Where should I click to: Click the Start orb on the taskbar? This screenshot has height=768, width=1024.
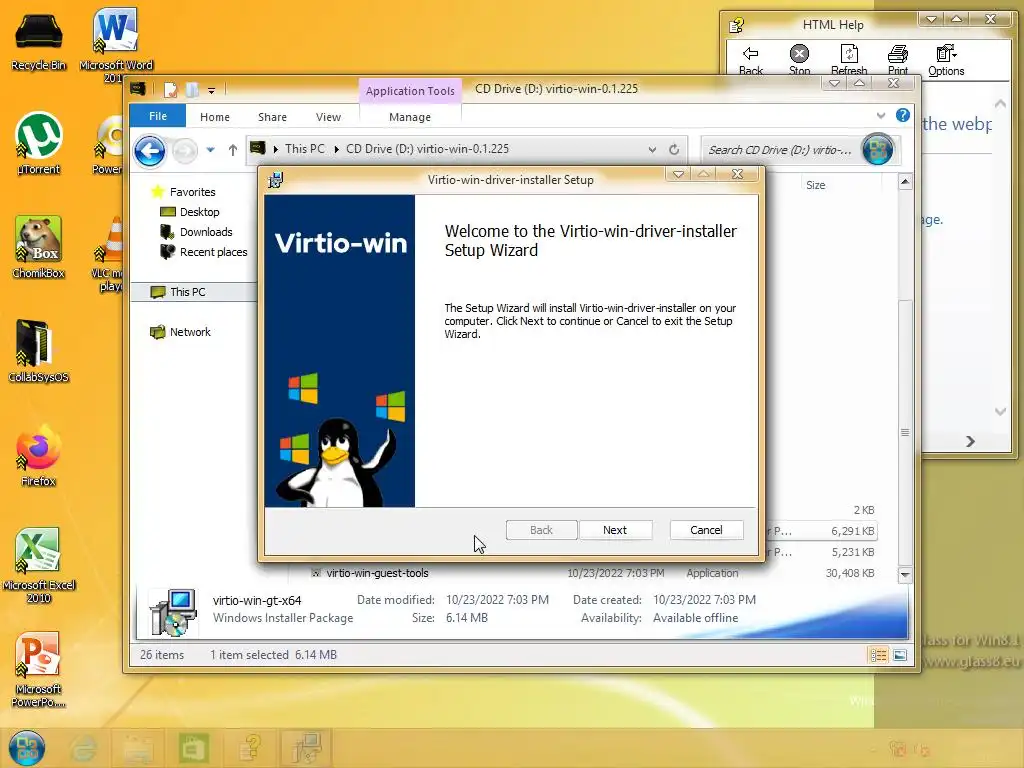[x=27, y=748]
